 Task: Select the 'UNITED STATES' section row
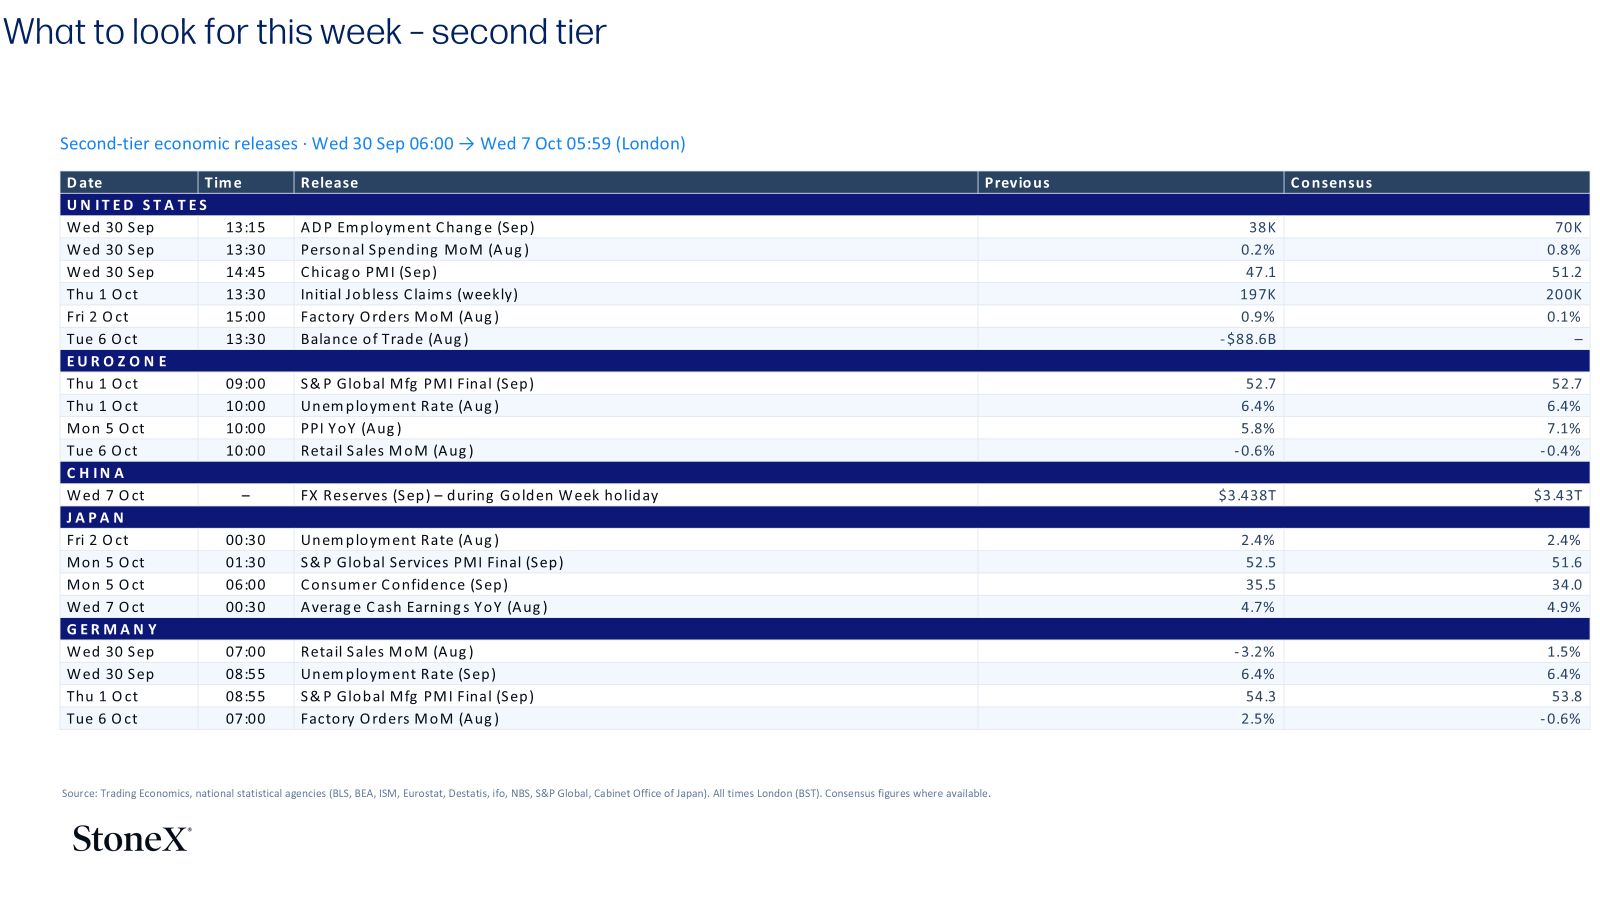(825, 205)
